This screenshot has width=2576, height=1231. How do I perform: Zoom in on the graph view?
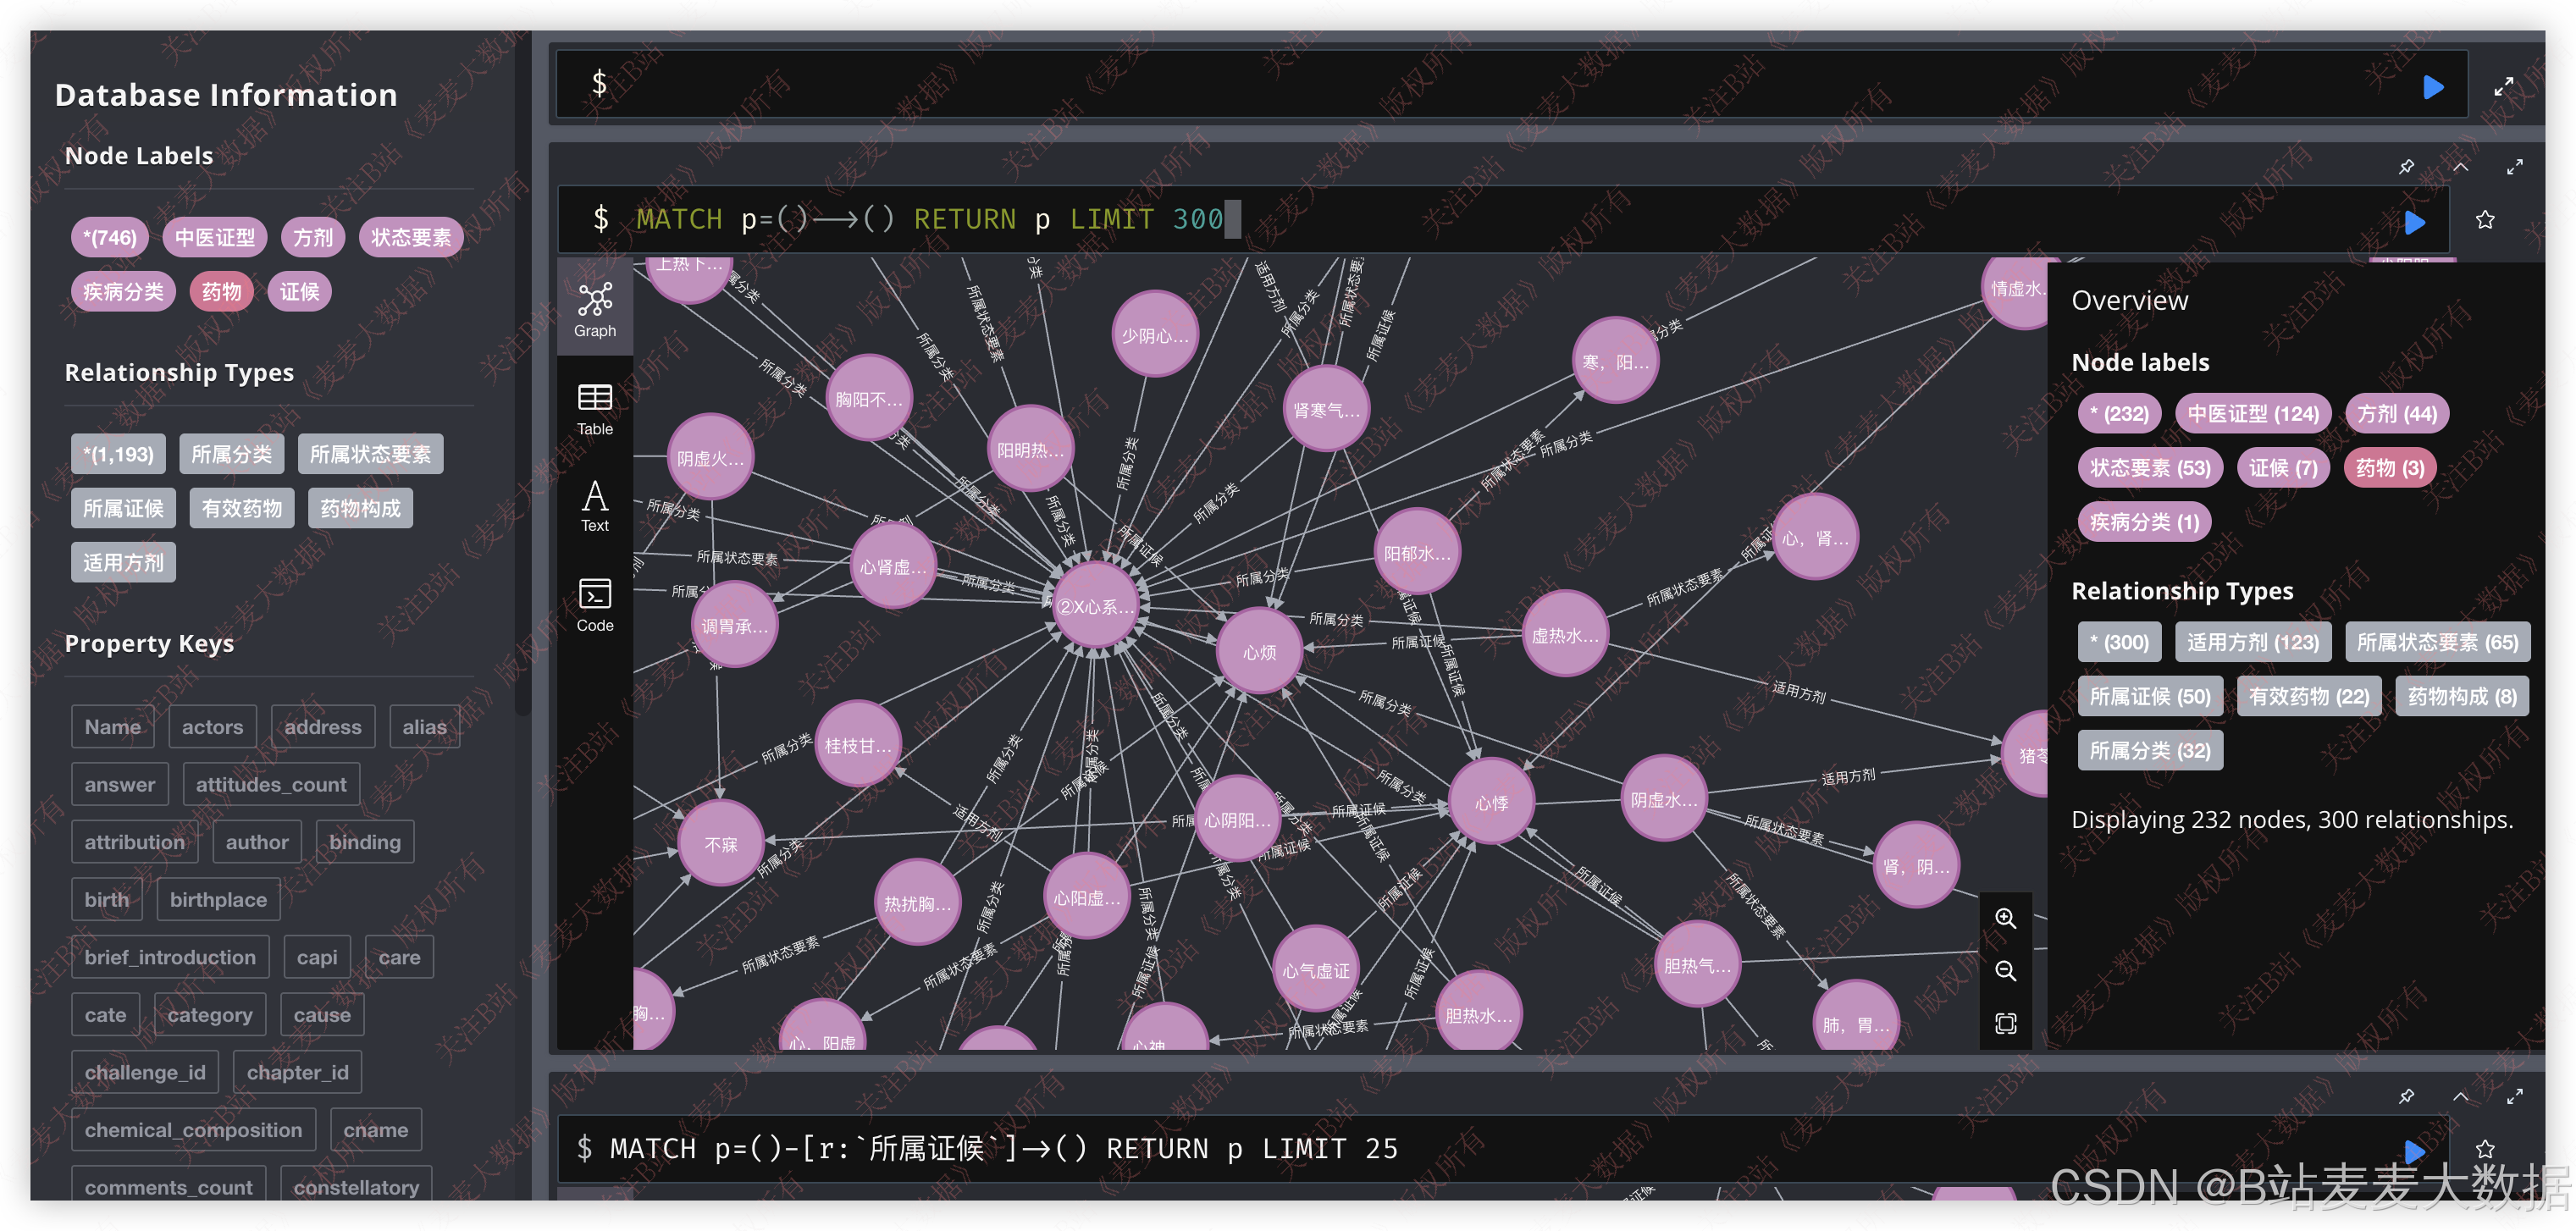click(2005, 918)
